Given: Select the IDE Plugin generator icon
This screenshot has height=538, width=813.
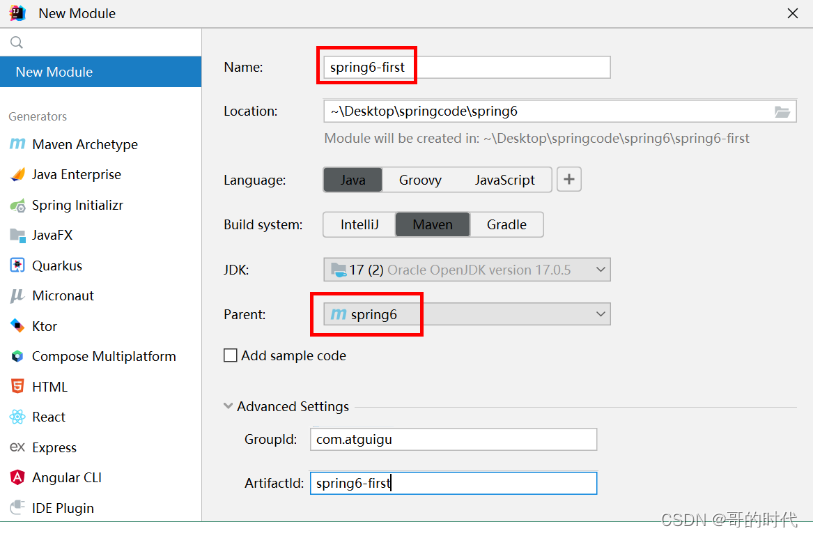Looking at the screenshot, I should pyautogui.click(x=18, y=507).
